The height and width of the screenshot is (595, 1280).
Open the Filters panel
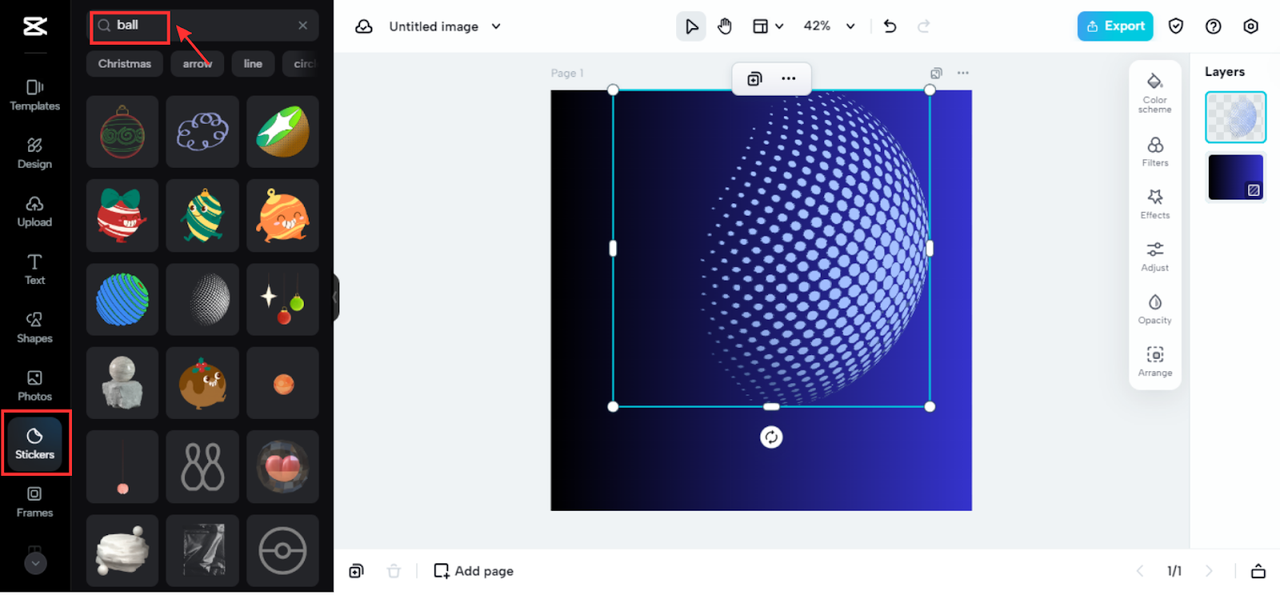click(1155, 151)
